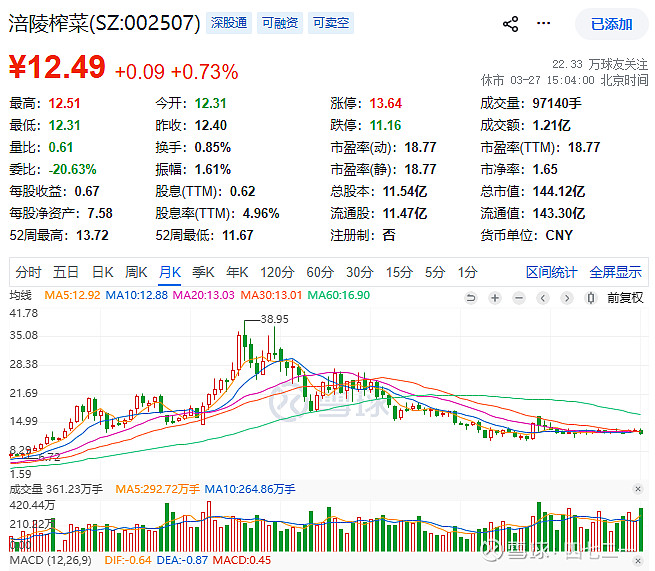Click DEA:-0.87 indicator value

[x=182, y=560]
